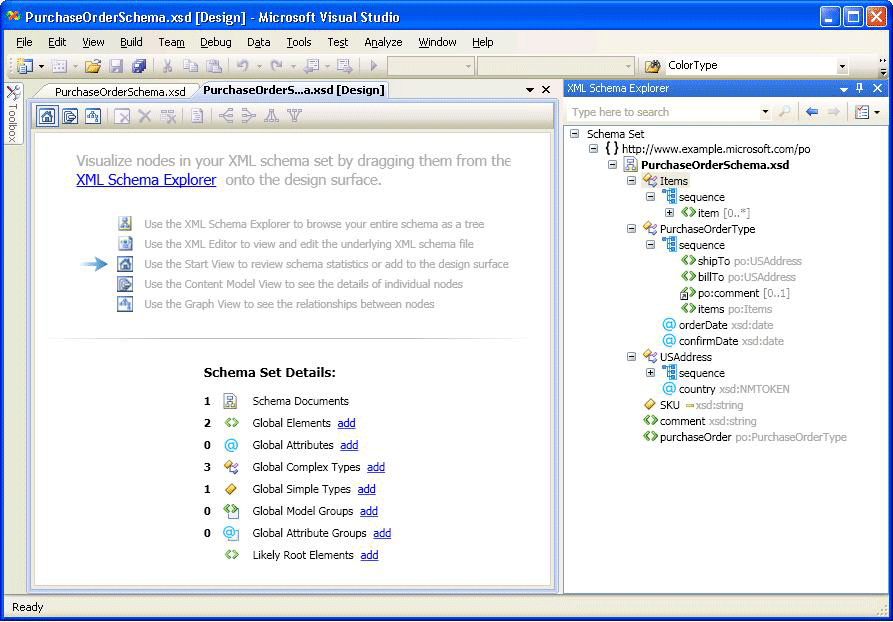893x622 pixels.
Task: Expand the USAddress sequence node
Action: pos(651,373)
